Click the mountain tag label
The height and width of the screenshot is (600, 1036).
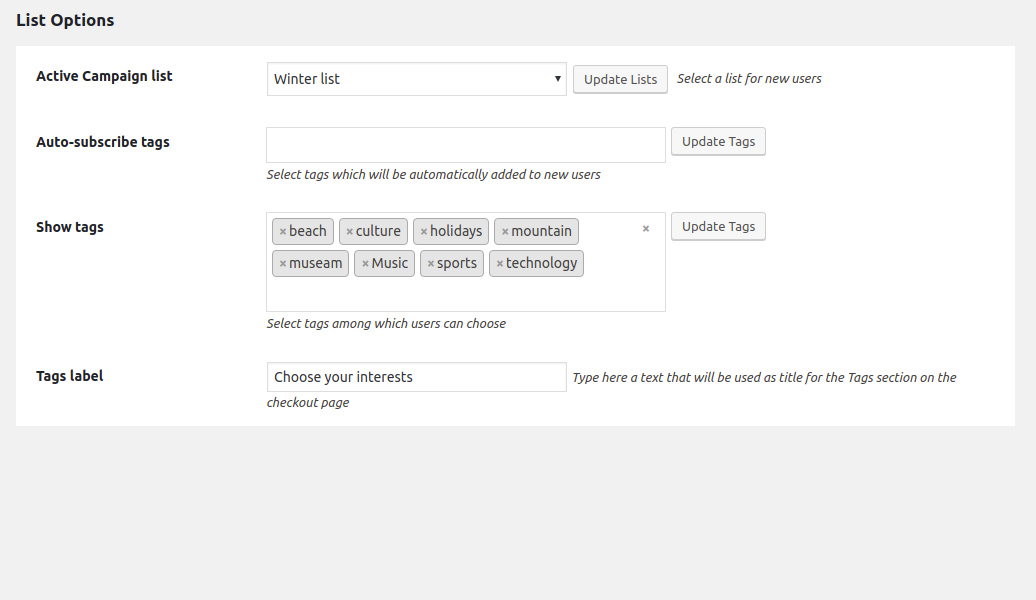(542, 232)
